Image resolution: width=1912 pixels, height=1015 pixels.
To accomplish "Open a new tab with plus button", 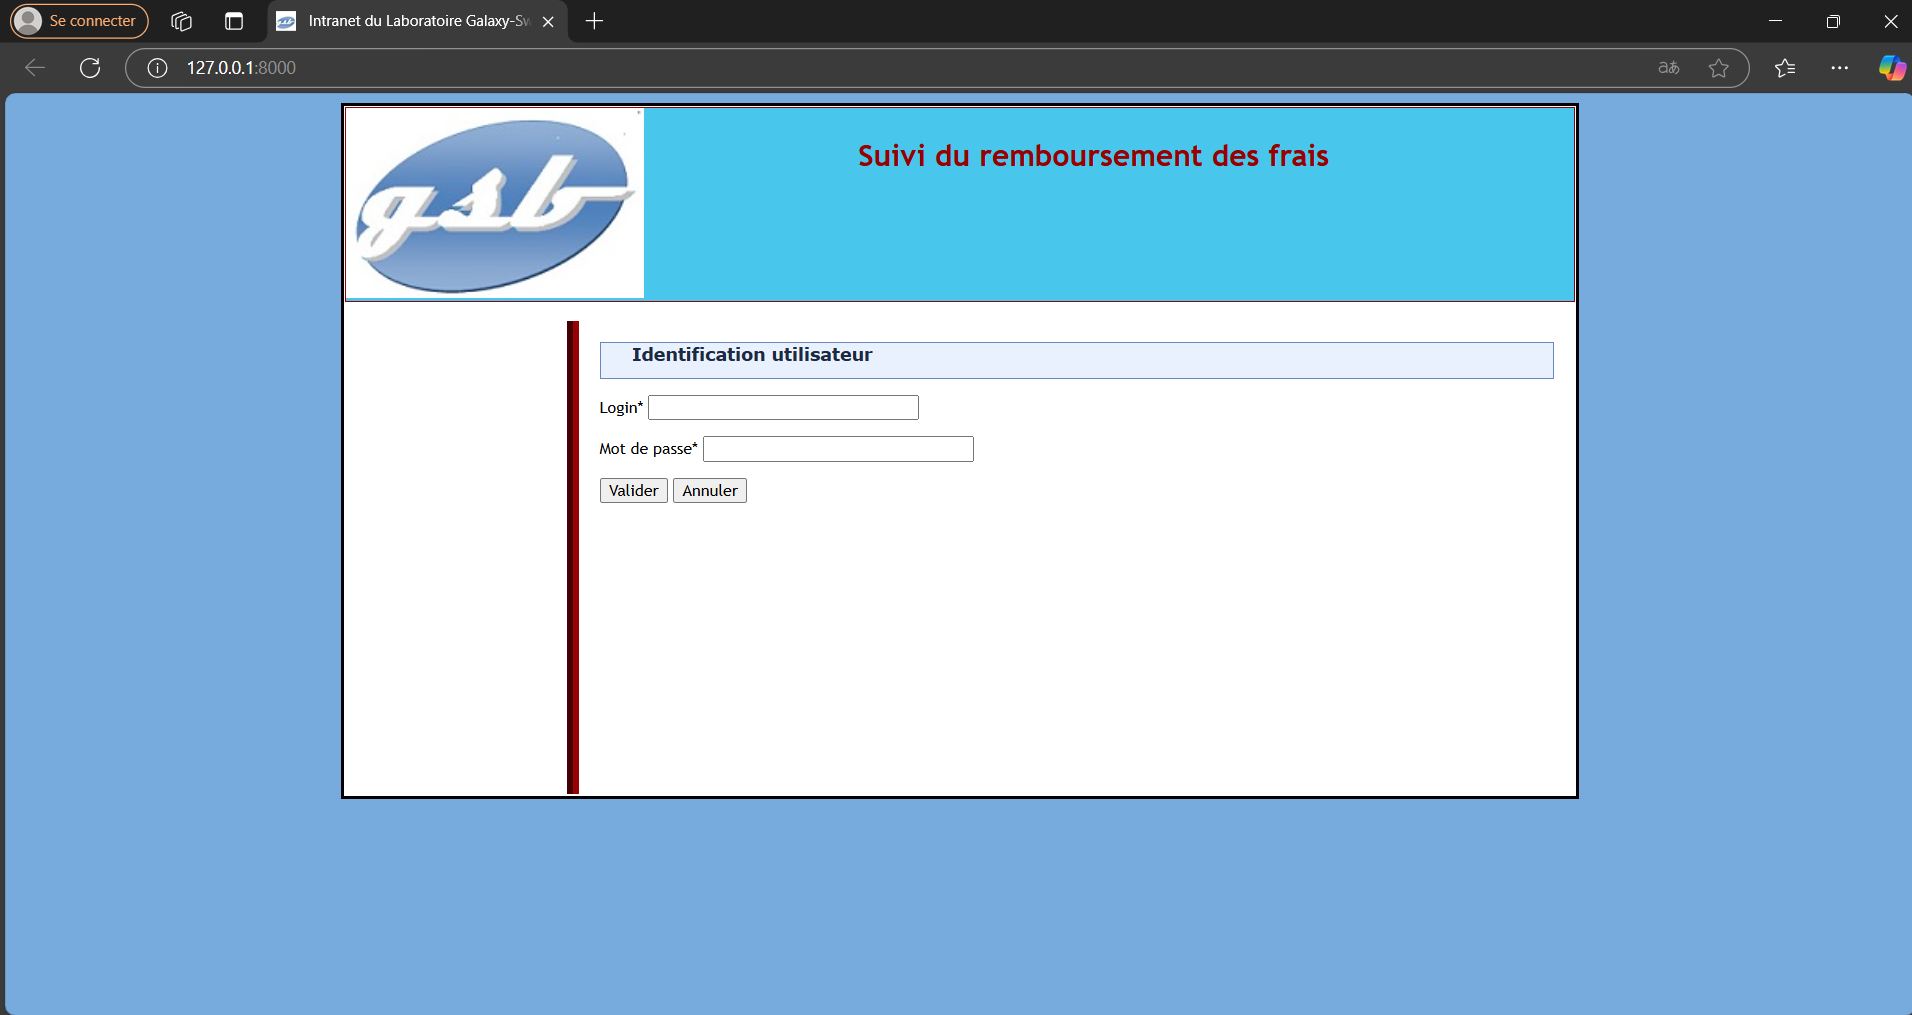I will coord(594,21).
